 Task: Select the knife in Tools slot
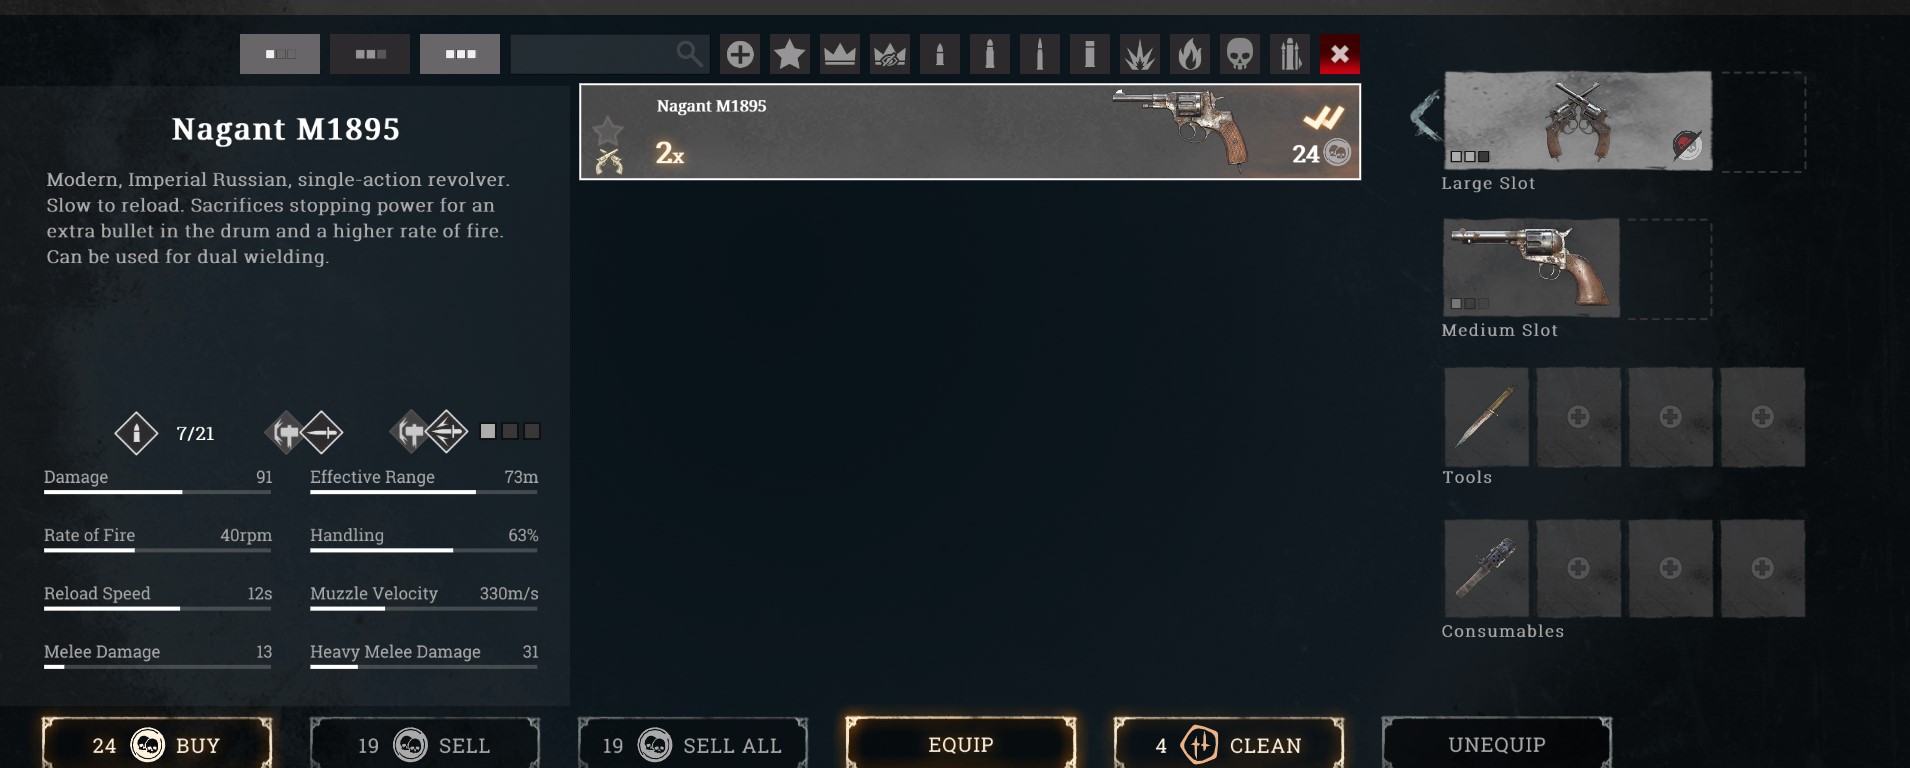point(1486,417)
